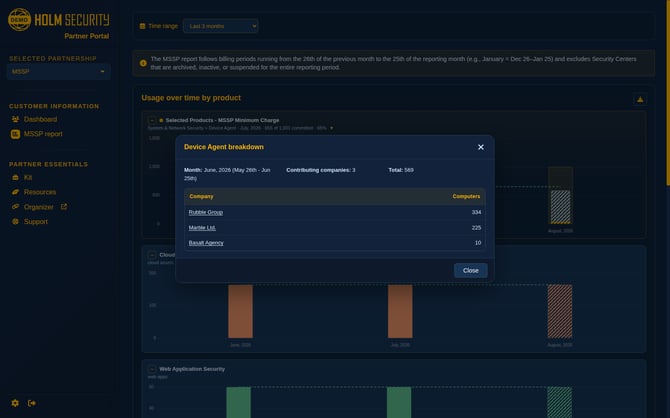Click the Computers column header

466,197
